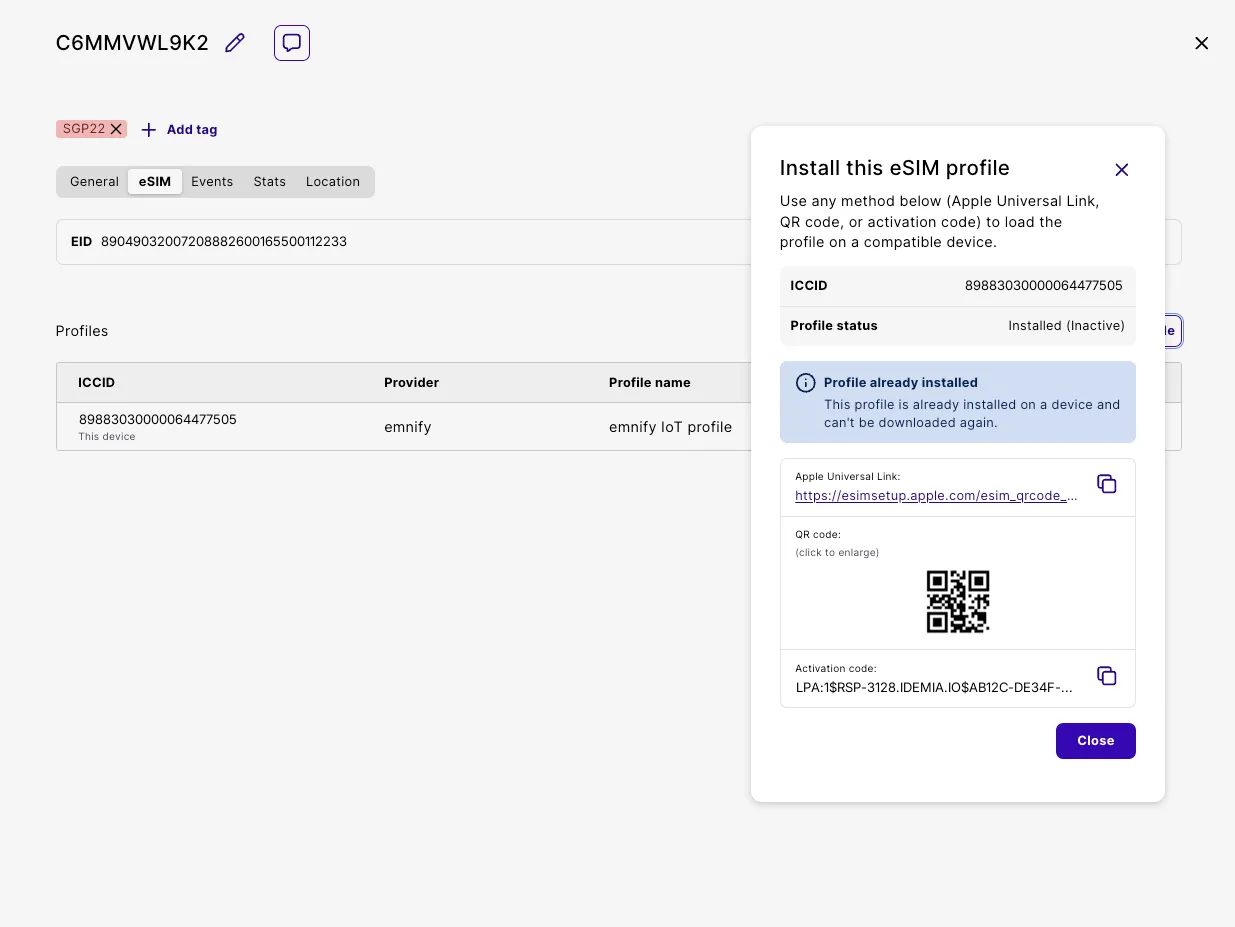Copy the Apple Universal Link with the copy icon
The width and height of the screenshot is (1235, 927).
tap(1107, 484)
